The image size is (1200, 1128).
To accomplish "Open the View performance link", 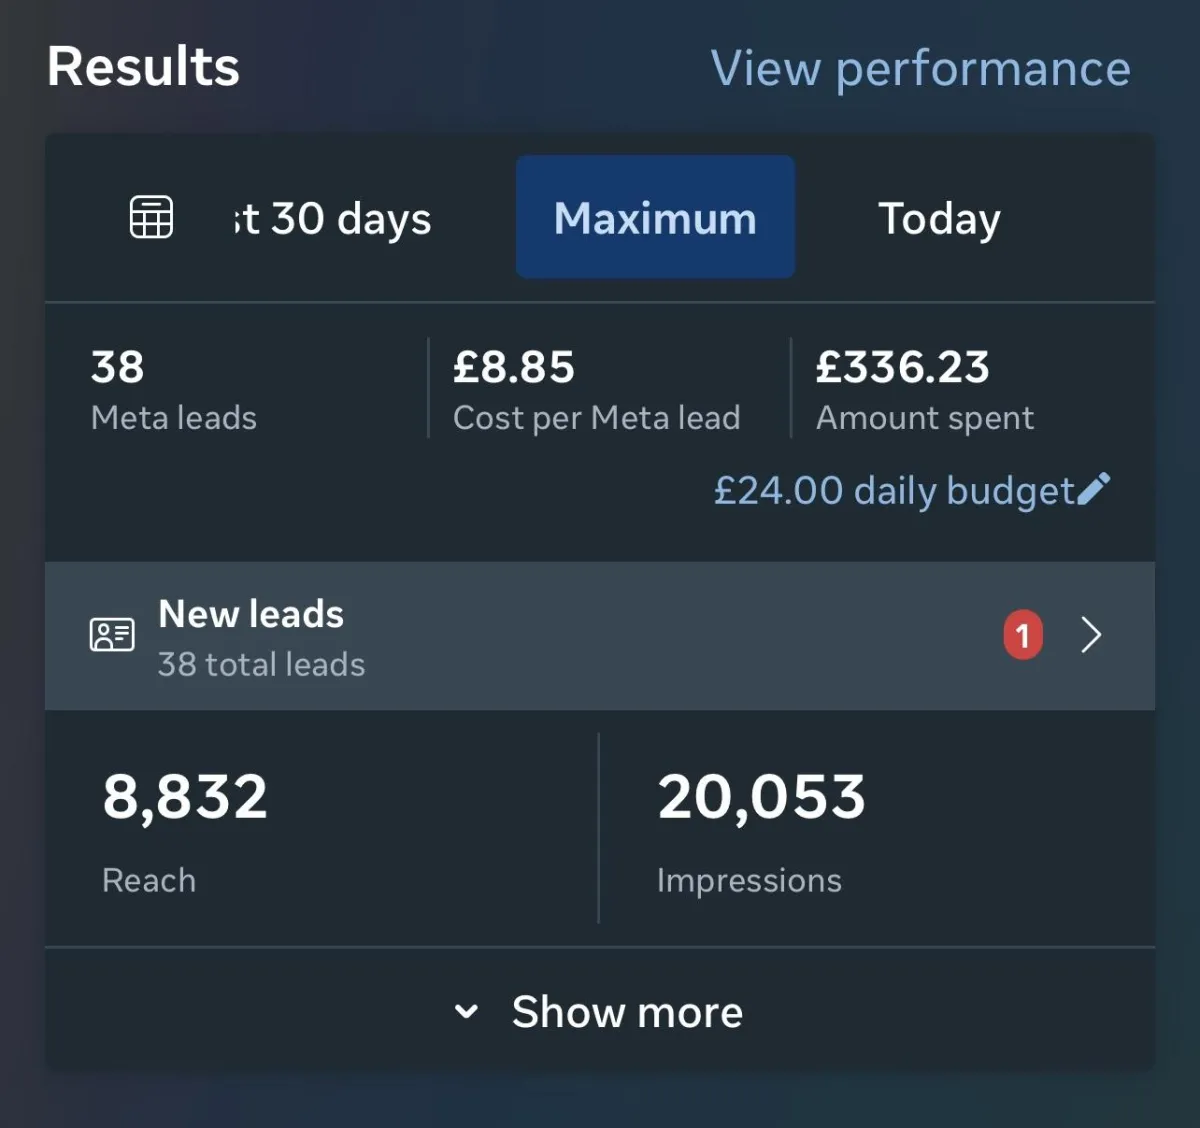I will pyautogui.click(x=920, y=69).
